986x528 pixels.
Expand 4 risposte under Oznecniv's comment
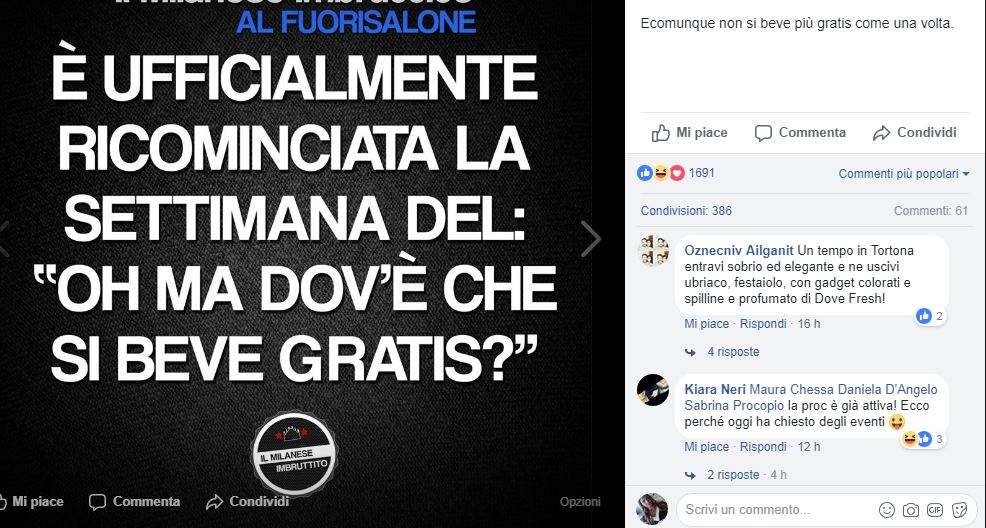tap(733, 352)
